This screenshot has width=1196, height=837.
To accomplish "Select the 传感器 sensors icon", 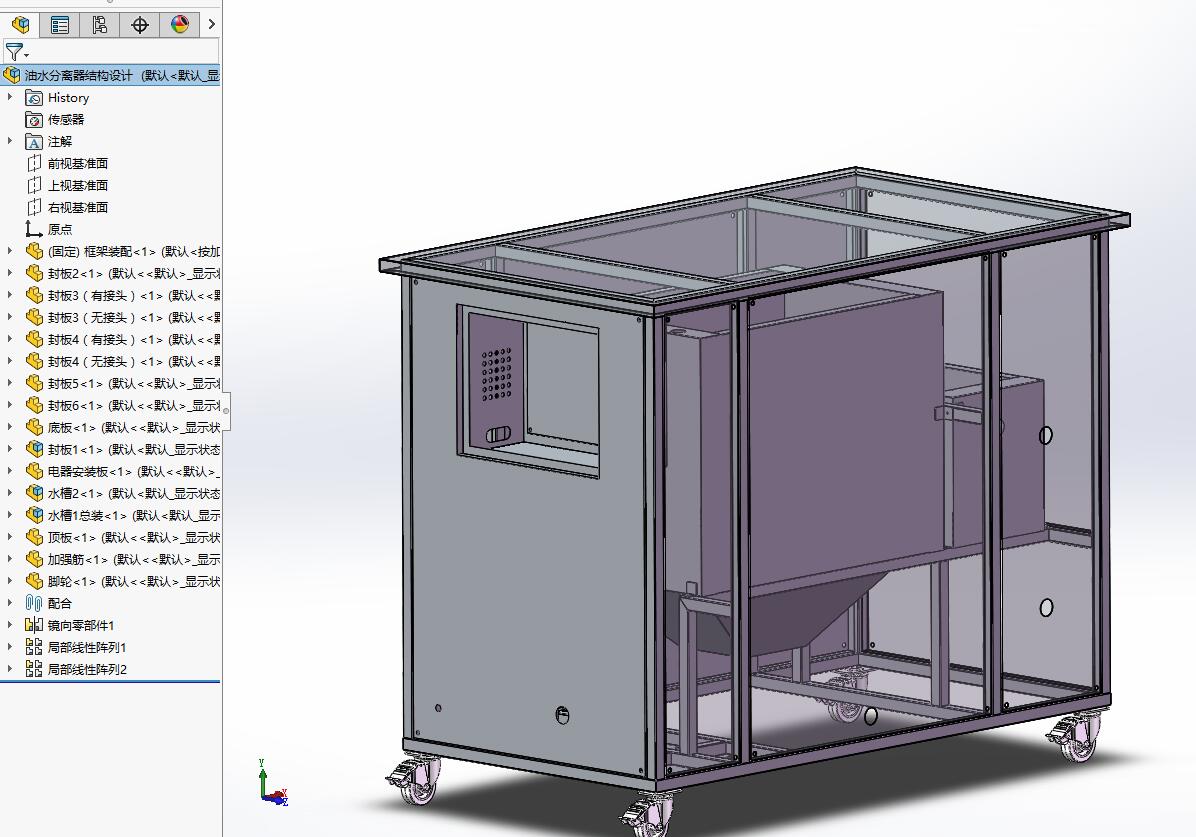I will pyautogui.click(x=34, y=120).
